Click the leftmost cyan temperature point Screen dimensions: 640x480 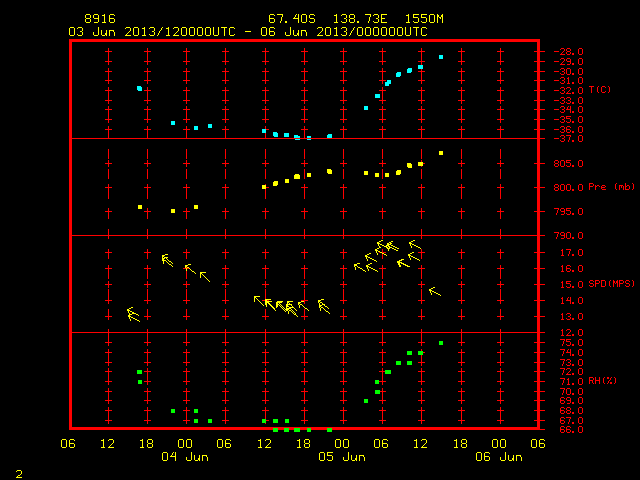[140, 88]
